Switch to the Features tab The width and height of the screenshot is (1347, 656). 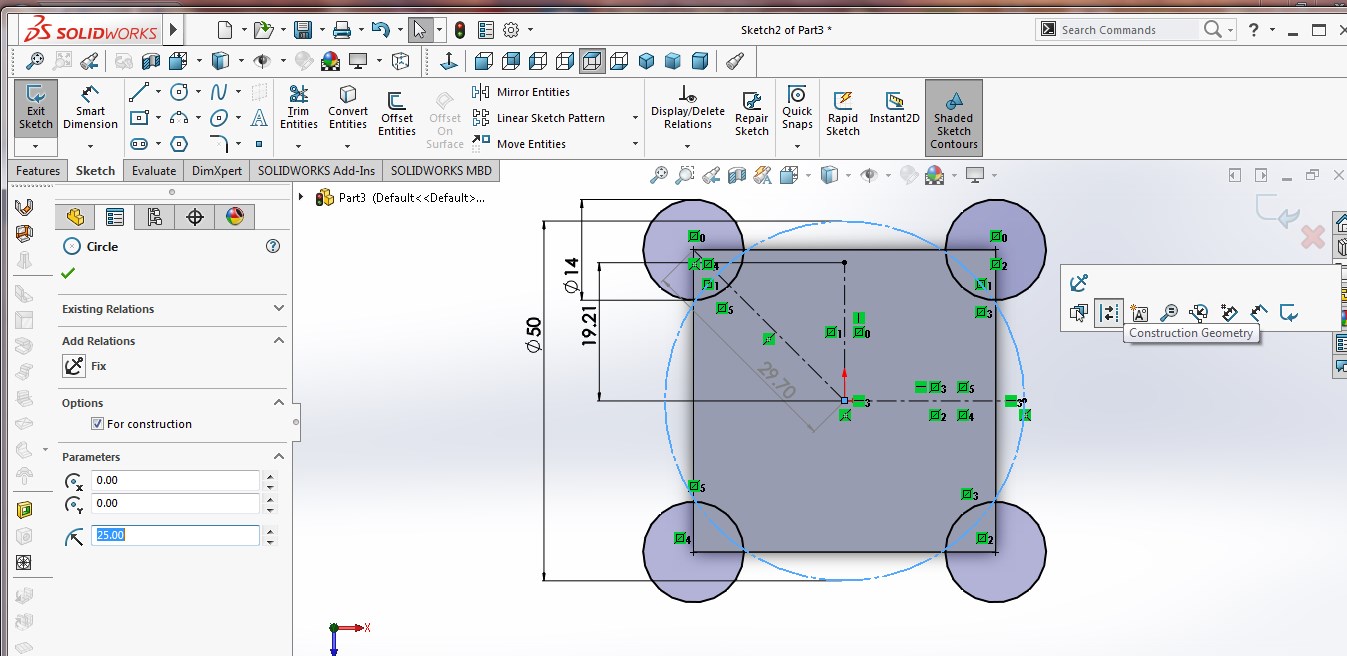tap(38, 171)
